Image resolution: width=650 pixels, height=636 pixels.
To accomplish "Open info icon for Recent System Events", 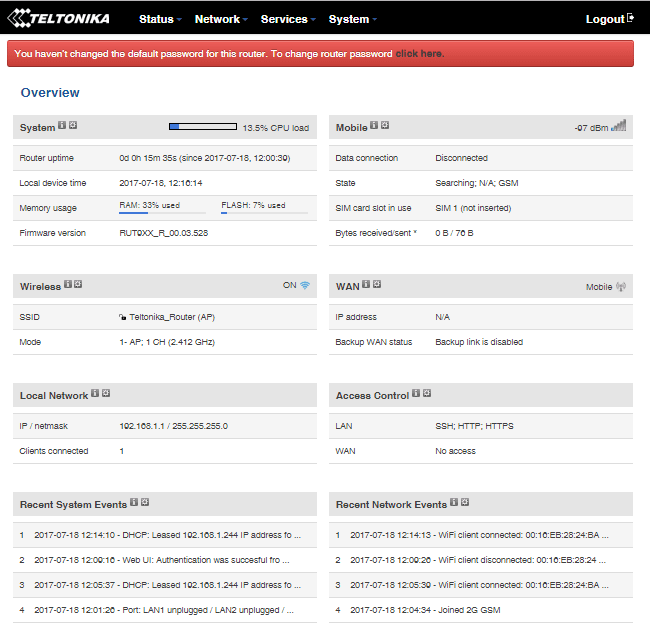I will point(134,503).
